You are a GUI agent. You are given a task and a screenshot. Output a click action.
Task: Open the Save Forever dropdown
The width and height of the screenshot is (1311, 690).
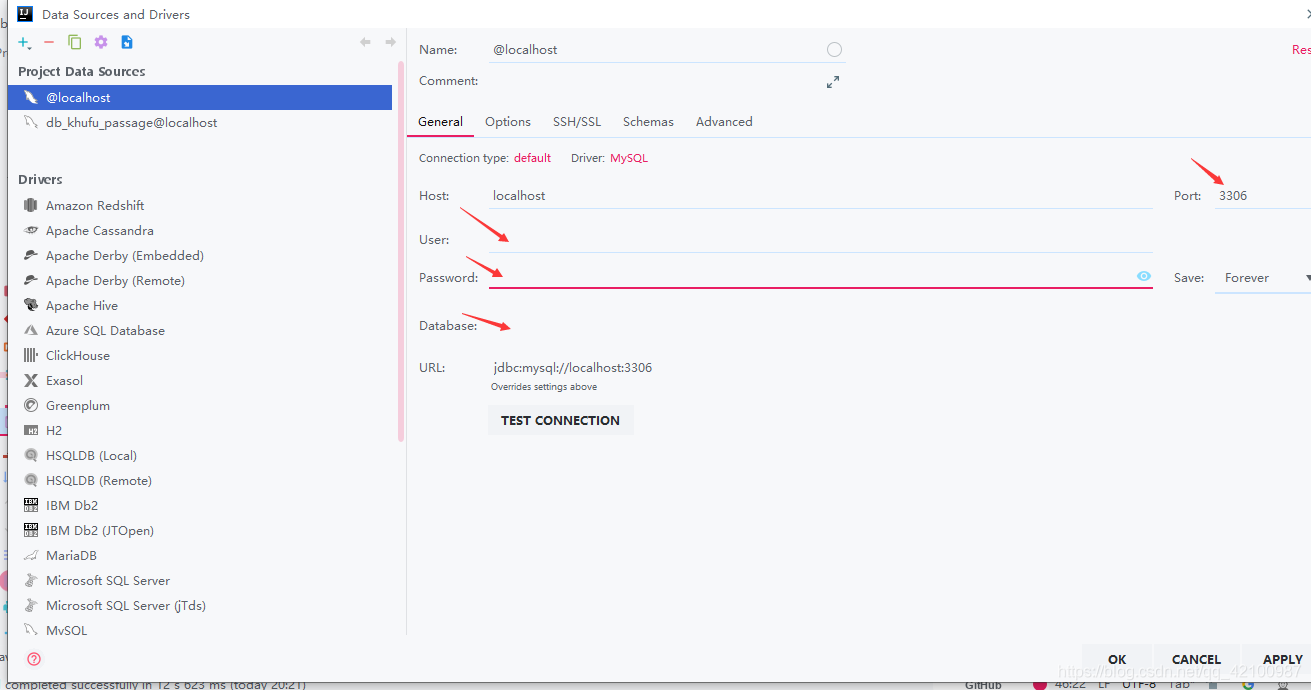click(1265, 278)
